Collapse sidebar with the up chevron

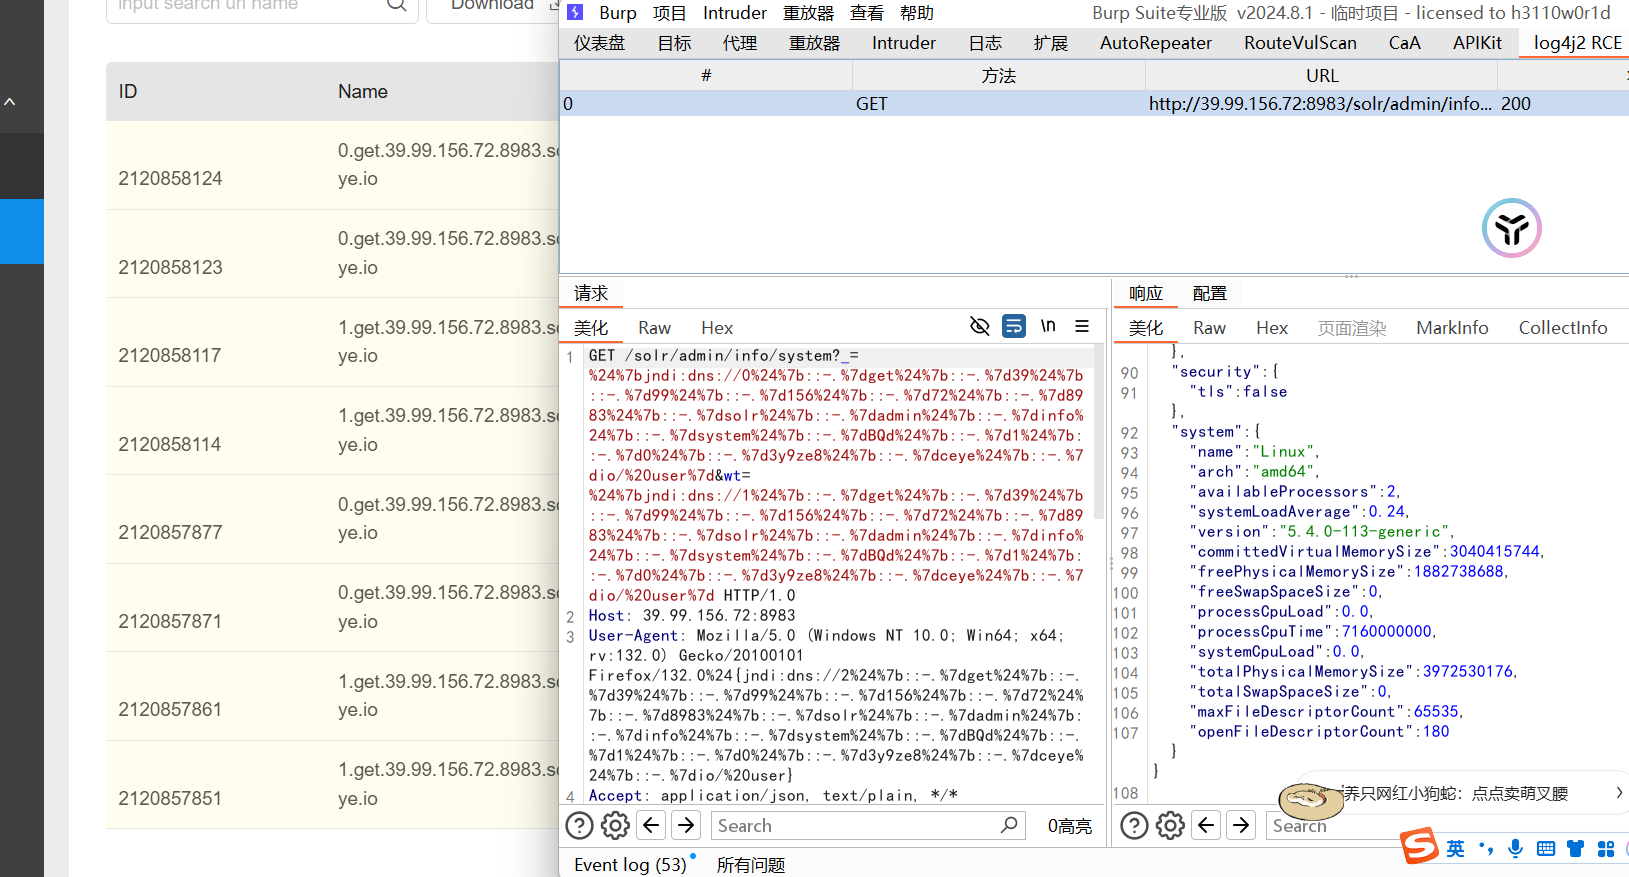tap(10, 101)
